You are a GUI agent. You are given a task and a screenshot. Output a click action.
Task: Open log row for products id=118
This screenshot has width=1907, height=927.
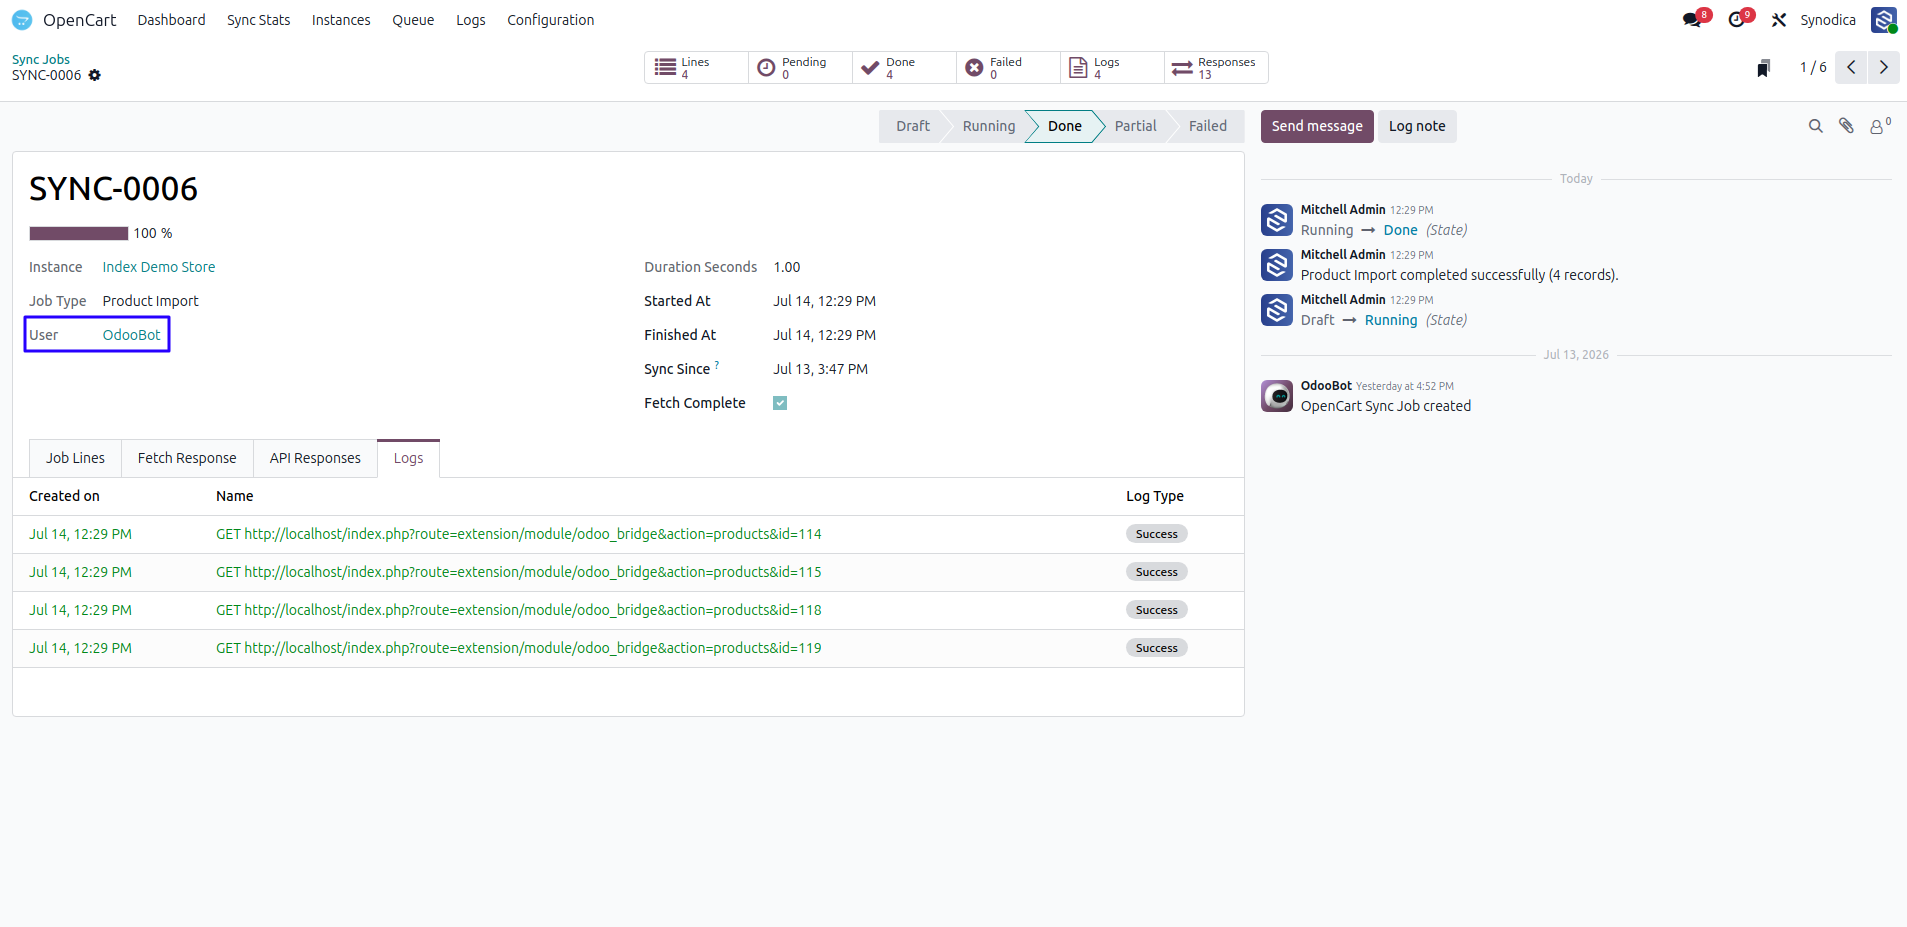click(x=628, y=610)
